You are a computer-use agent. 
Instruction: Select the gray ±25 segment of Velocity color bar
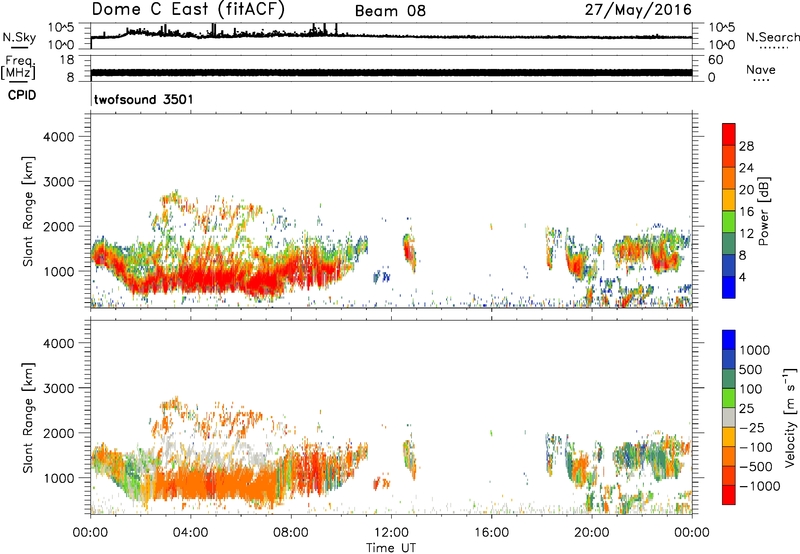coord(729,417)
